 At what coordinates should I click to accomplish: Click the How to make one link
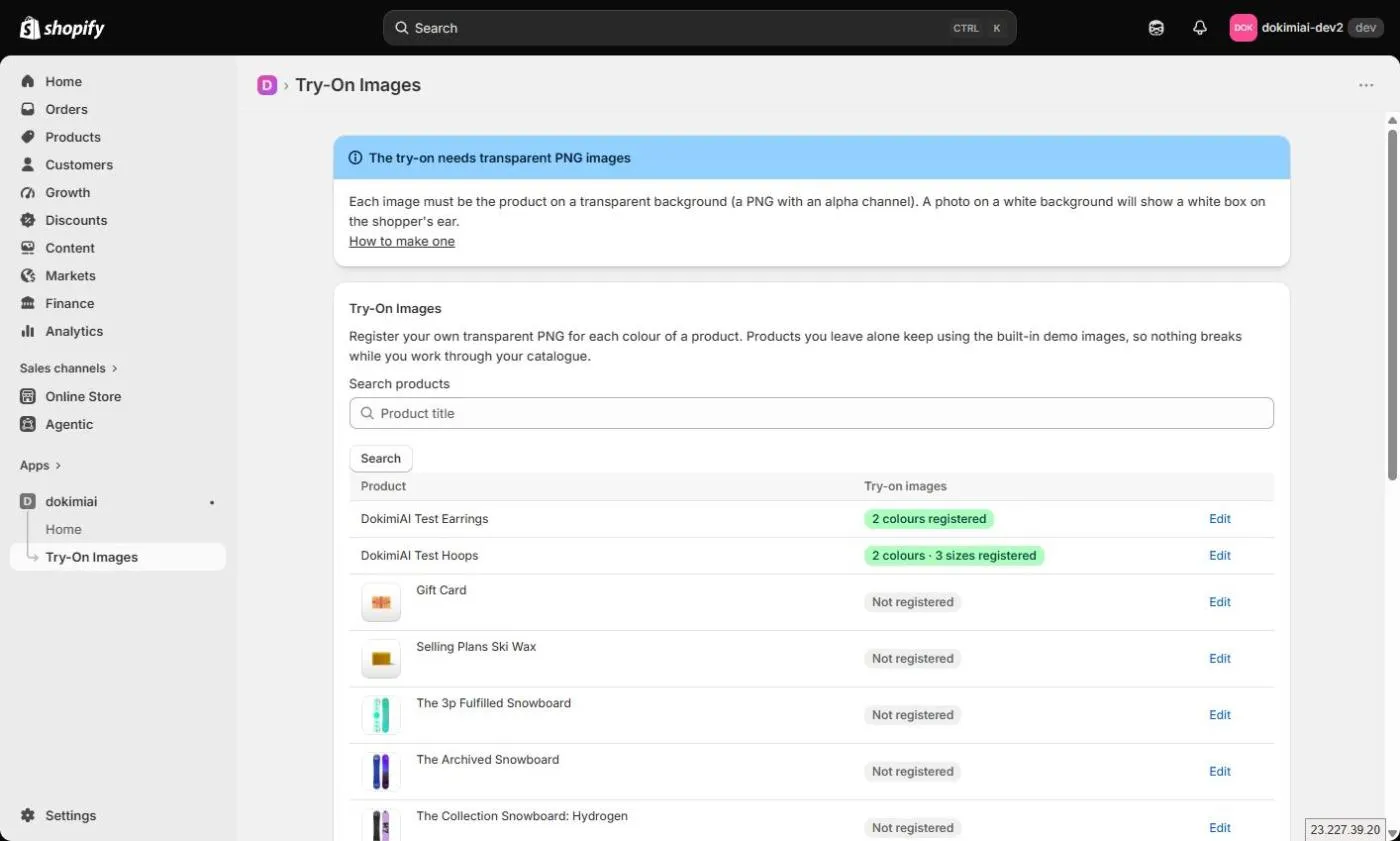pyautogui.click(x=402, y=241)
